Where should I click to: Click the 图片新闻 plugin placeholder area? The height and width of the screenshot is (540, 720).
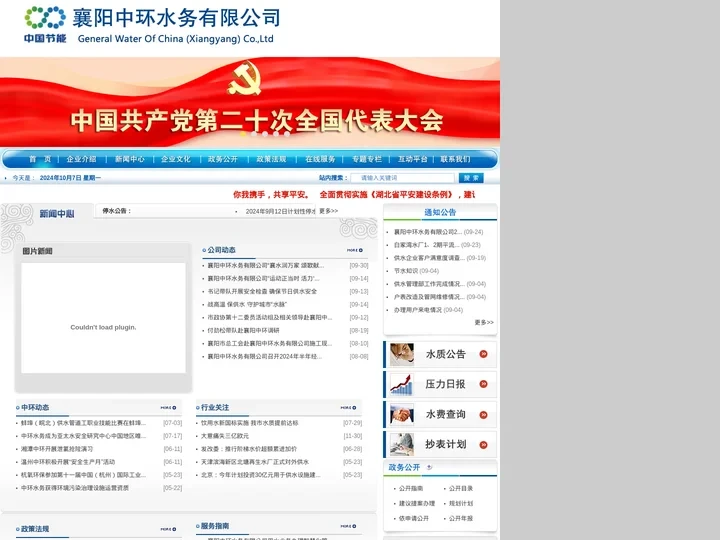tap(103, 318)
